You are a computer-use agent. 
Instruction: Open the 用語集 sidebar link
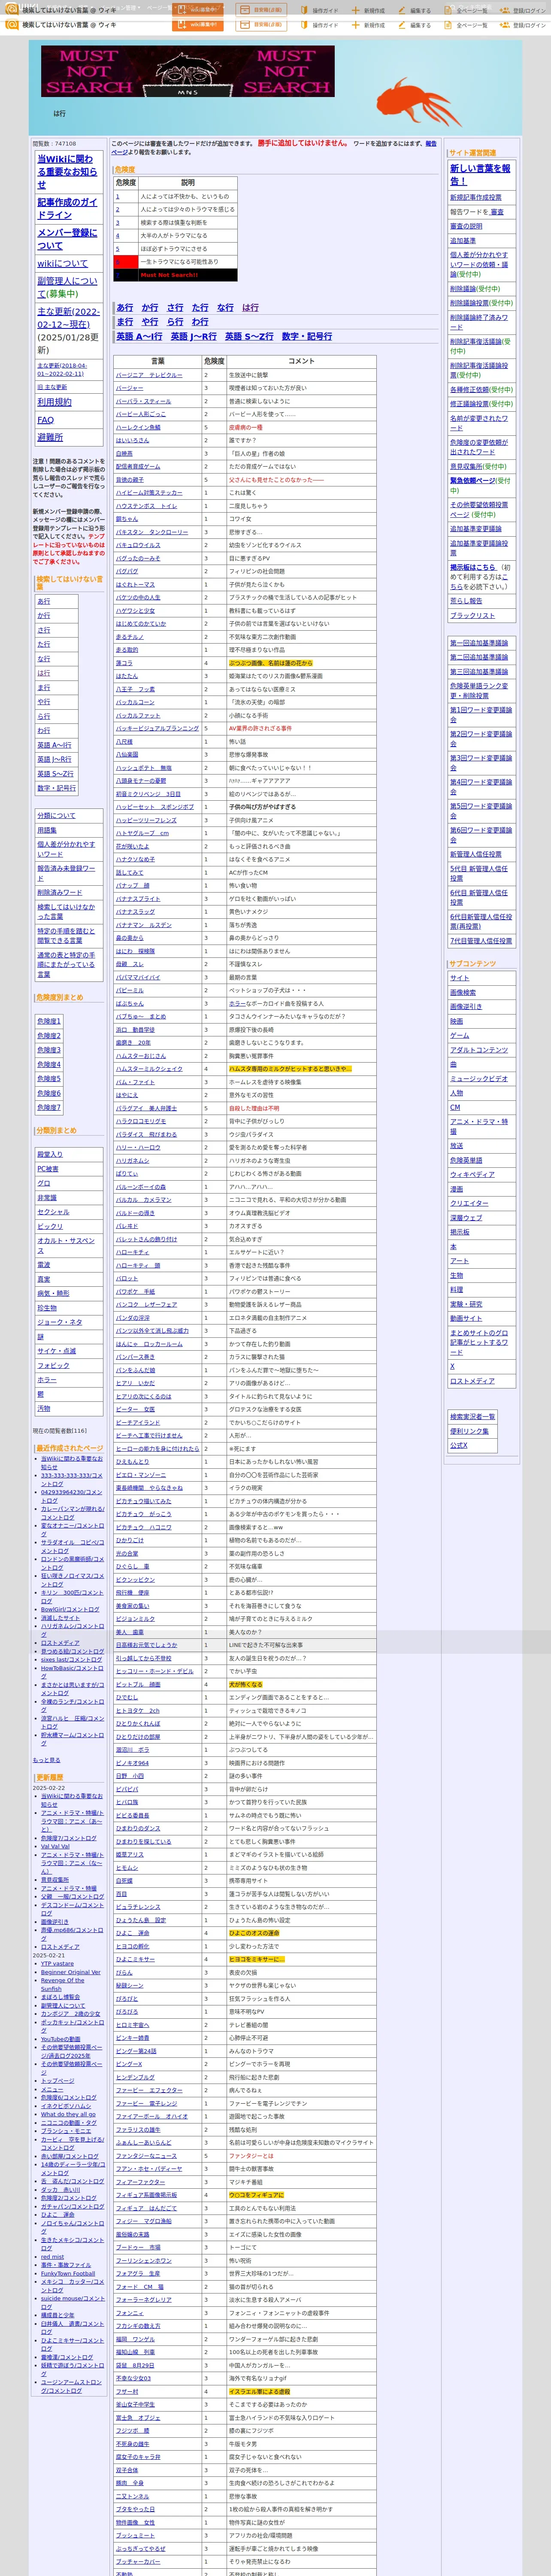(x=47, y=830)
